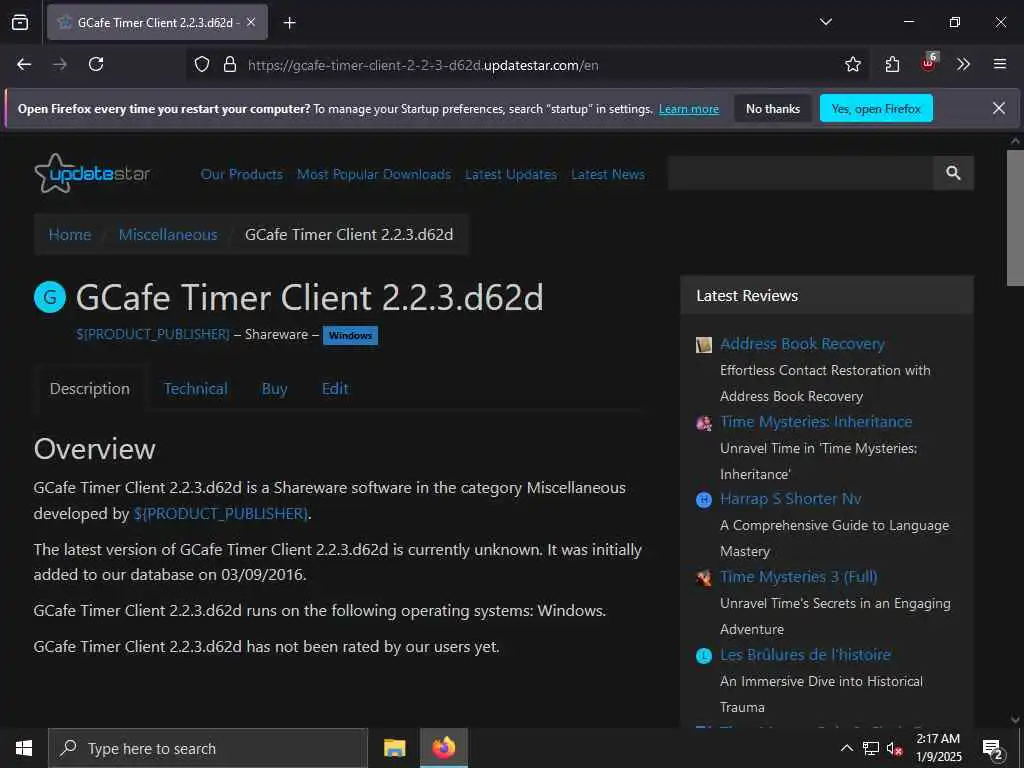Click the taskbar search box
Image resolution: width=1024 pixels, height=768 pixels.
tap(208, 748)
